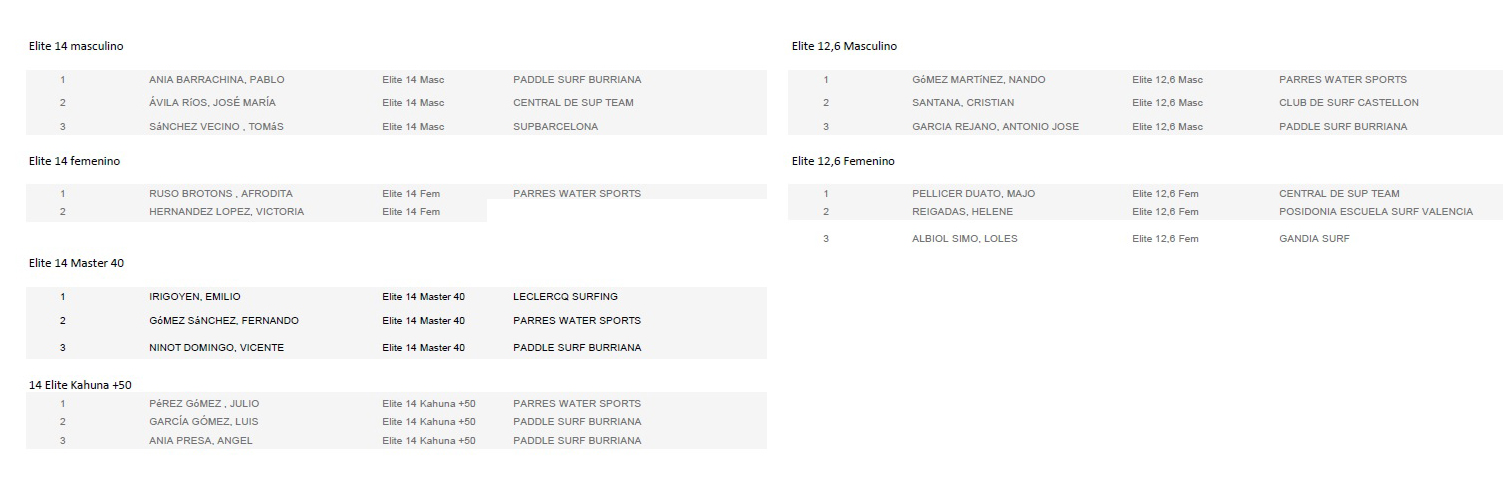Select the Elite 14 masculino heading

coord(76,46)
